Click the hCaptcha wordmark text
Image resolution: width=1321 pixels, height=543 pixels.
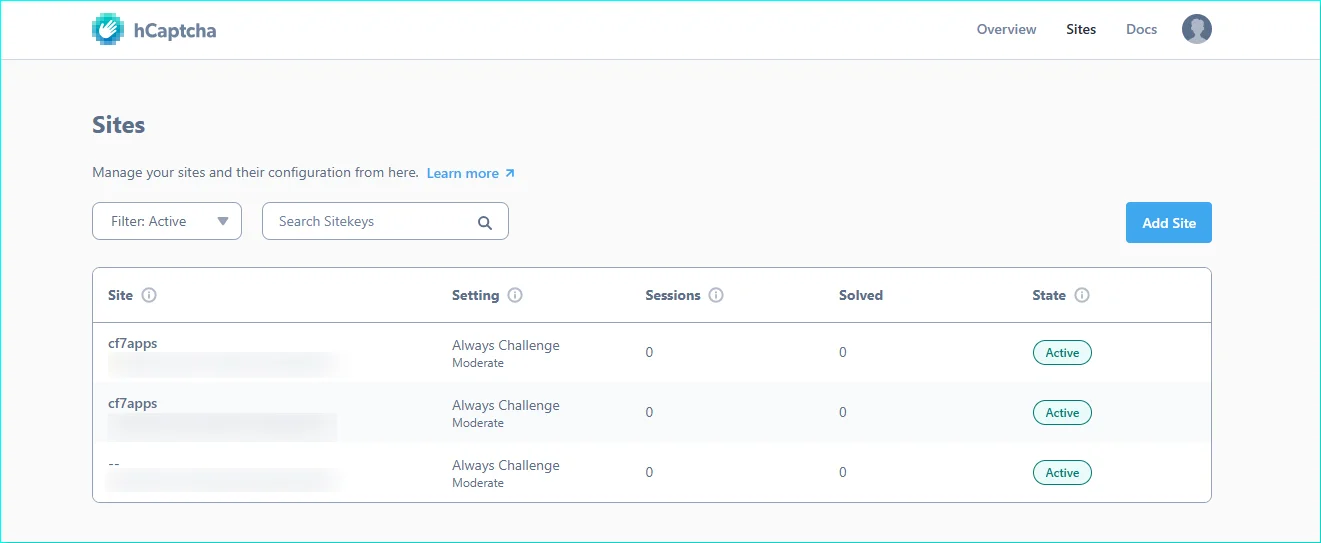click(x=175, y=30)
